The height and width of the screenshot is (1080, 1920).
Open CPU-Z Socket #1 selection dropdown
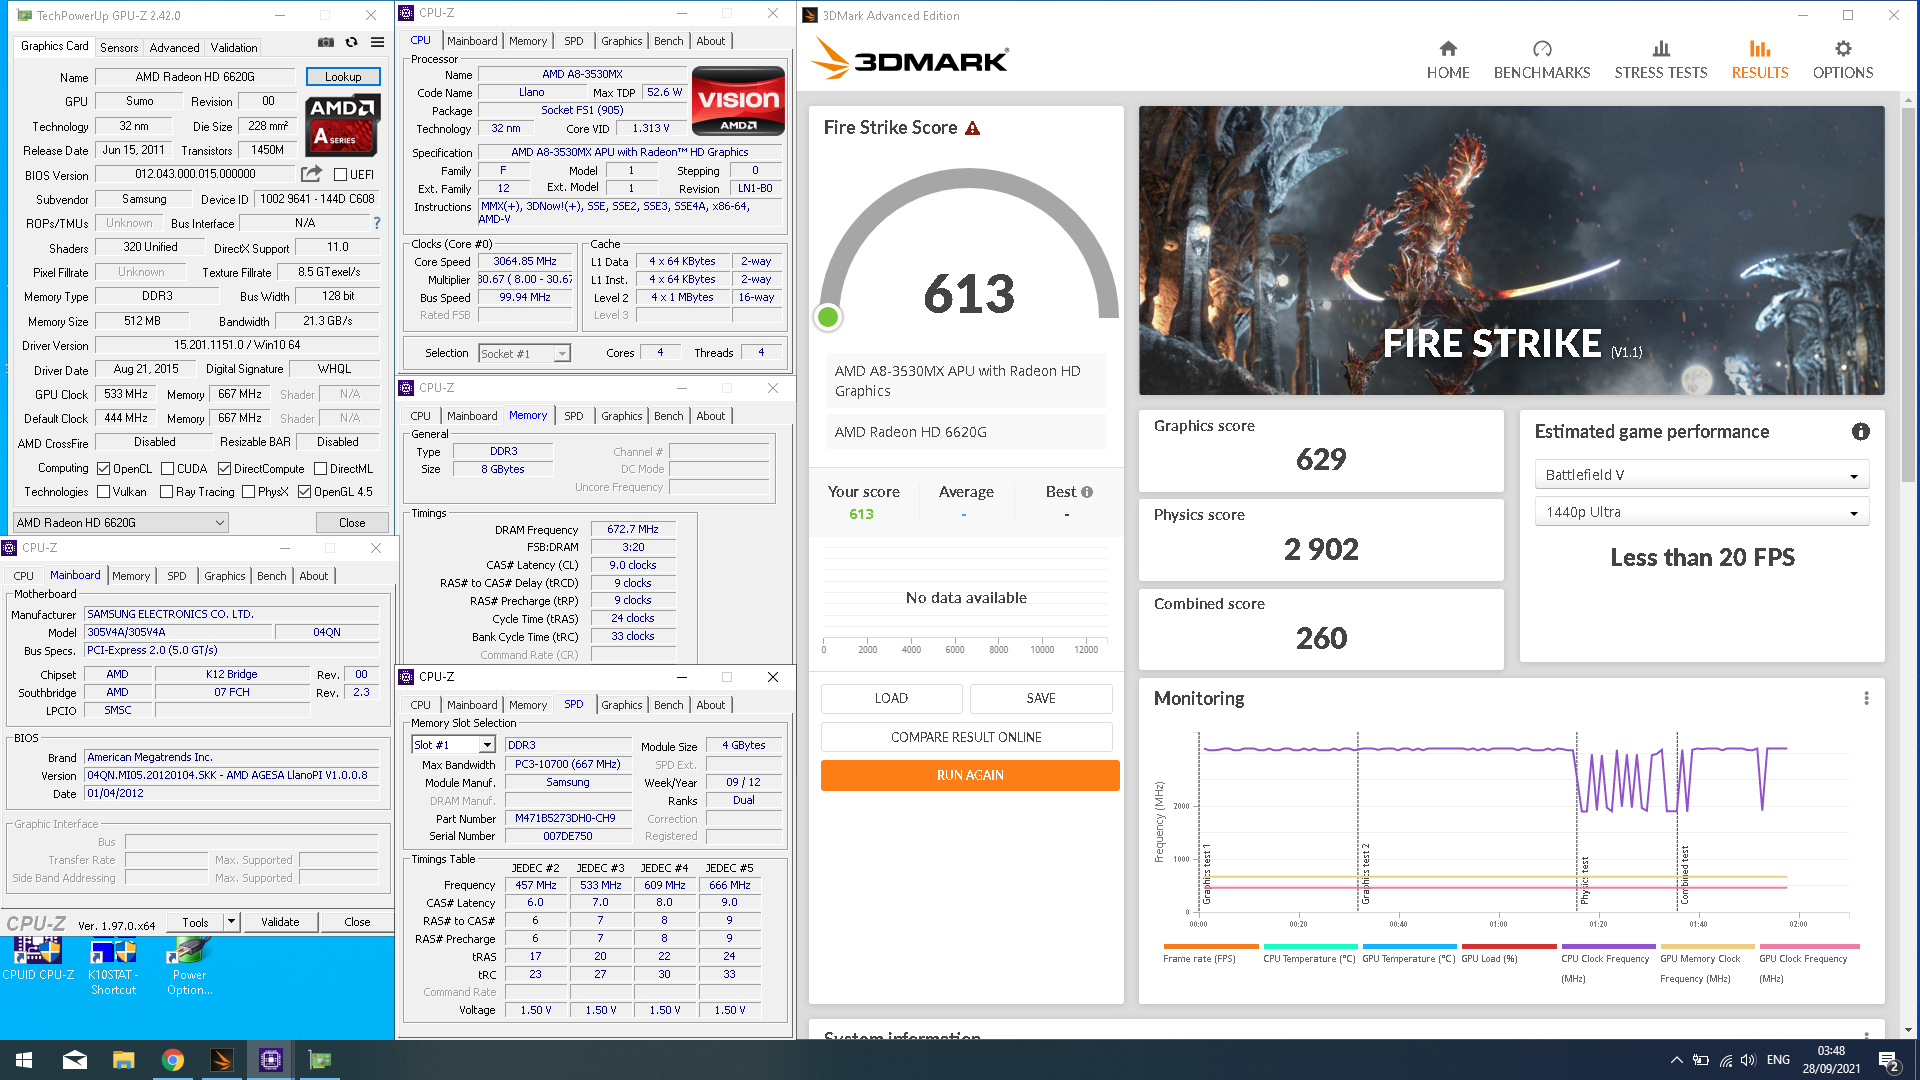[524, 353]
